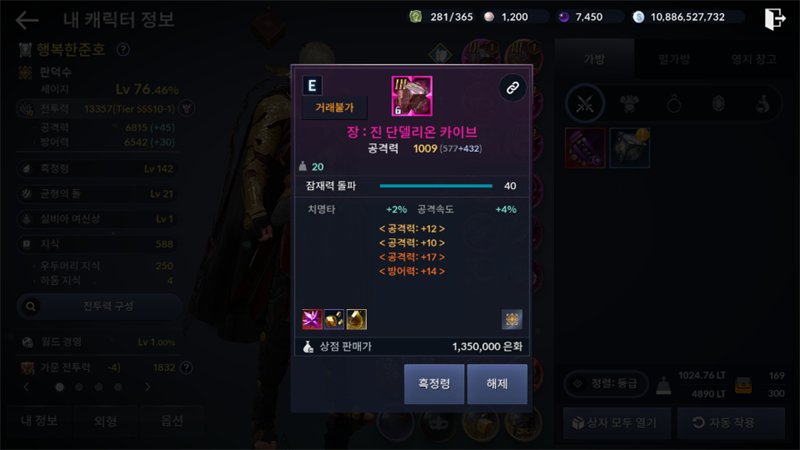Select the ring accessory category icon

tap(674, 104)
